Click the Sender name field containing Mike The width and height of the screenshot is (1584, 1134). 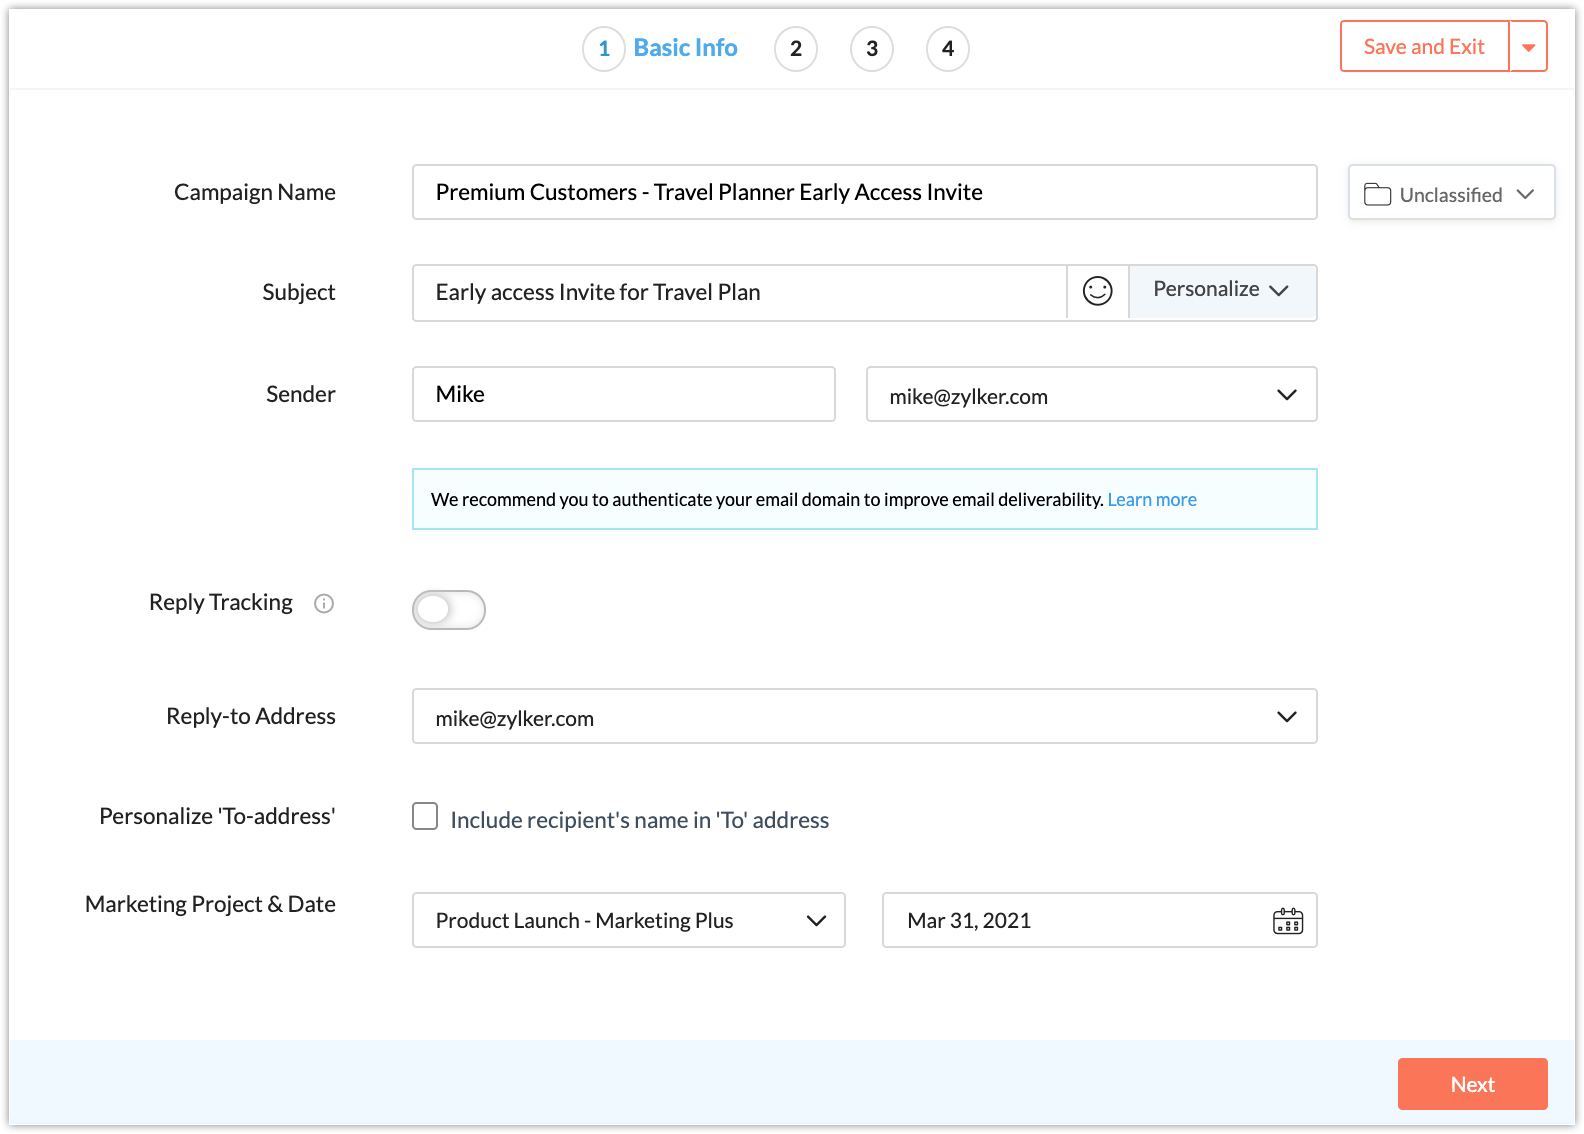pos(623,394)
